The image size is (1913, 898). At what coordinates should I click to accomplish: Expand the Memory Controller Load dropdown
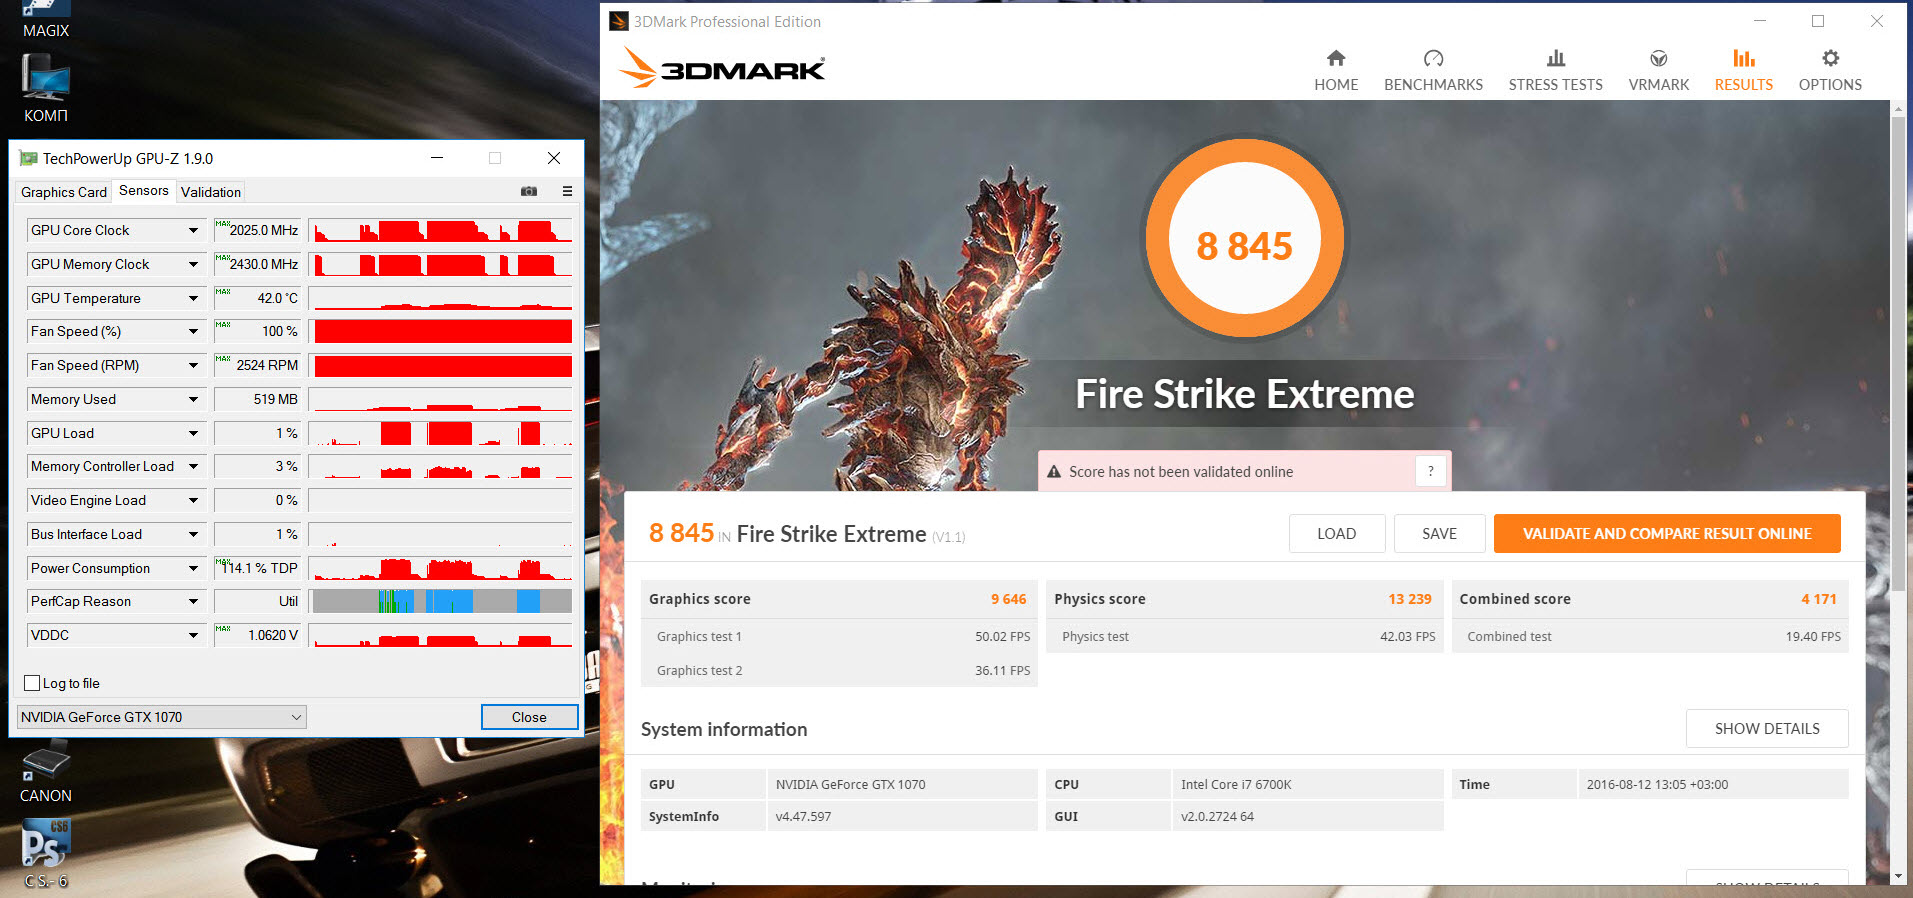click(x=193, y=467)
